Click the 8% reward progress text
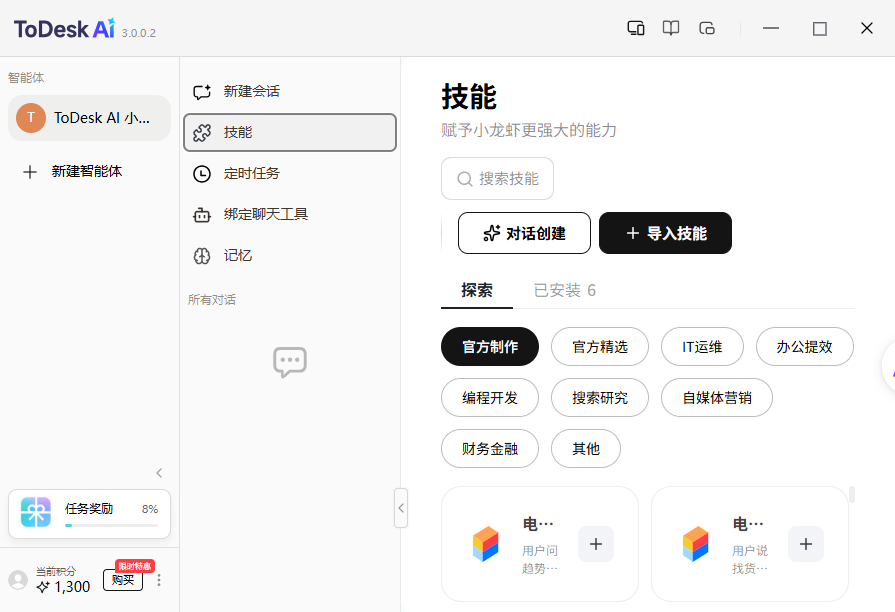The height and width of the screenshot is (612, 895). (x=150, y=509)
